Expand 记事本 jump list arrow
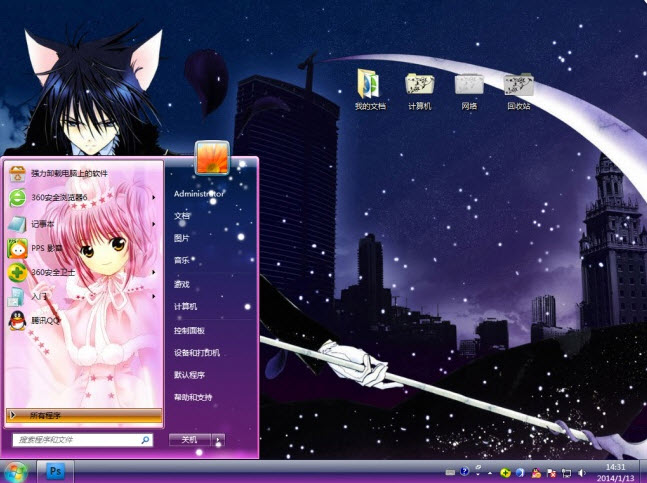The height and width of the screenshot is (483, 647). tap(154, 224)
